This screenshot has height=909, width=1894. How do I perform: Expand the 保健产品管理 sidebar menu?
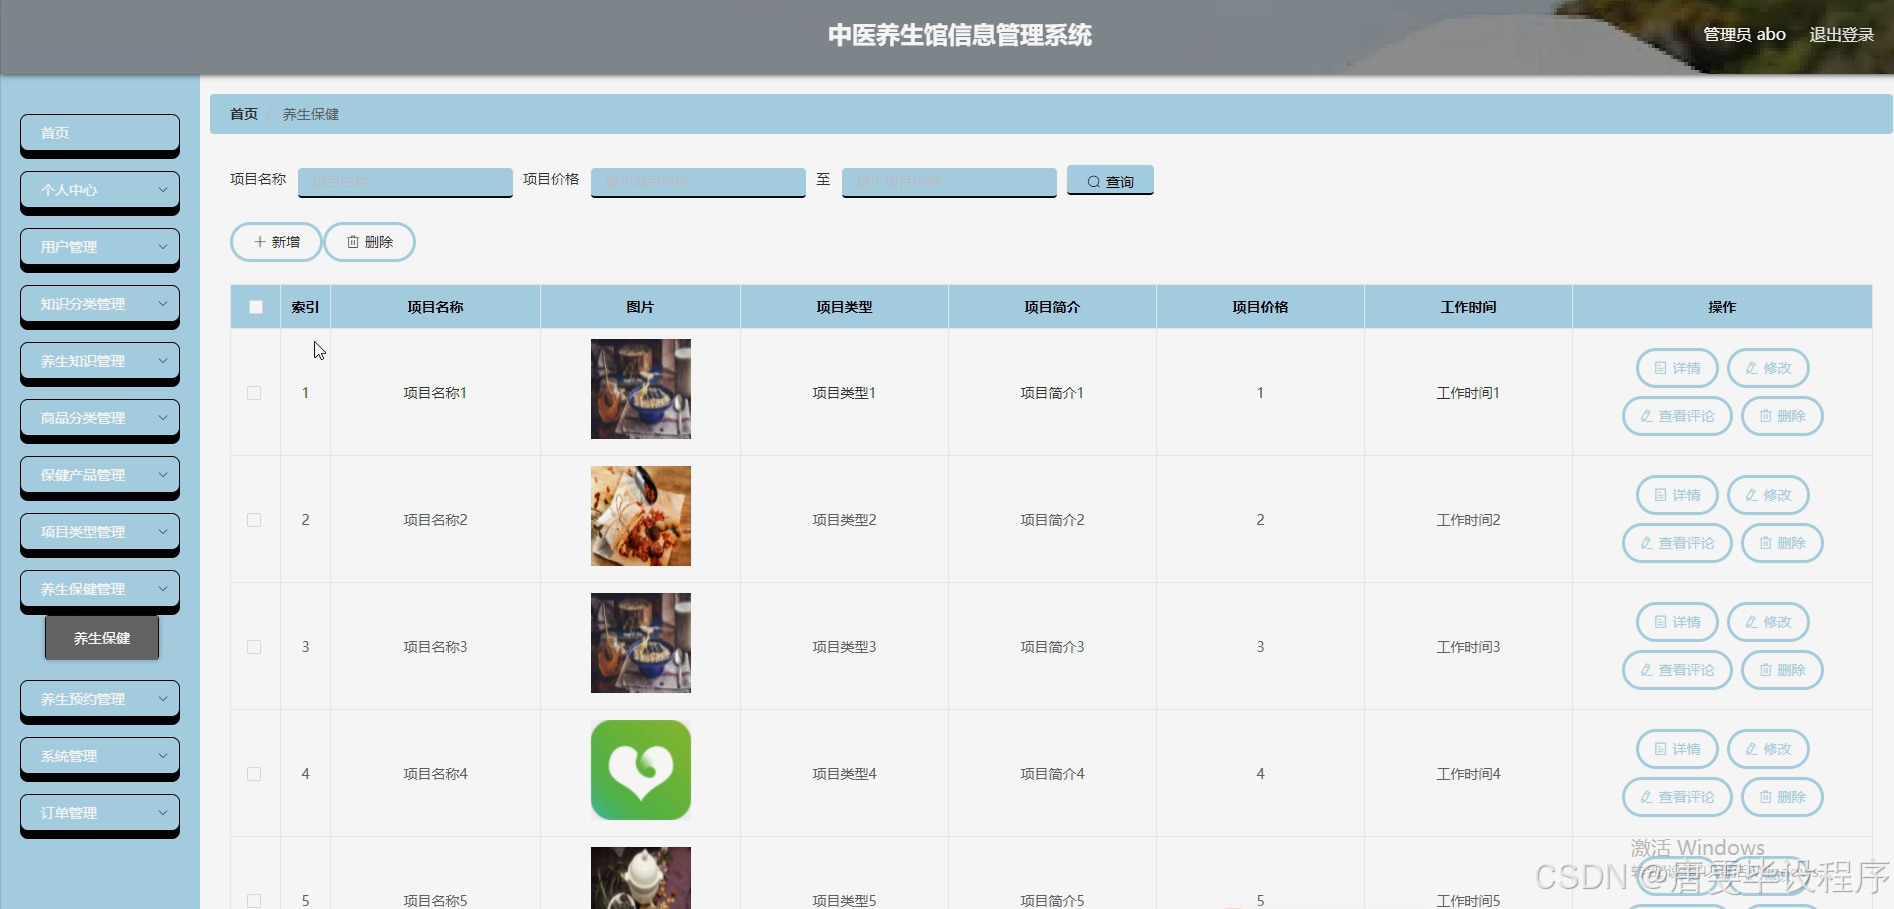tap(100, 476)
